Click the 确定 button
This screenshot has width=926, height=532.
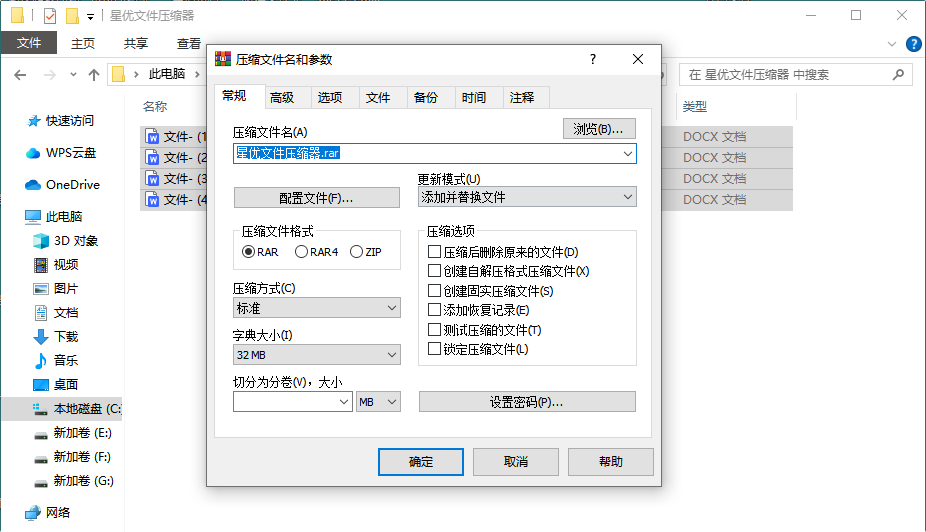(421, 462)
